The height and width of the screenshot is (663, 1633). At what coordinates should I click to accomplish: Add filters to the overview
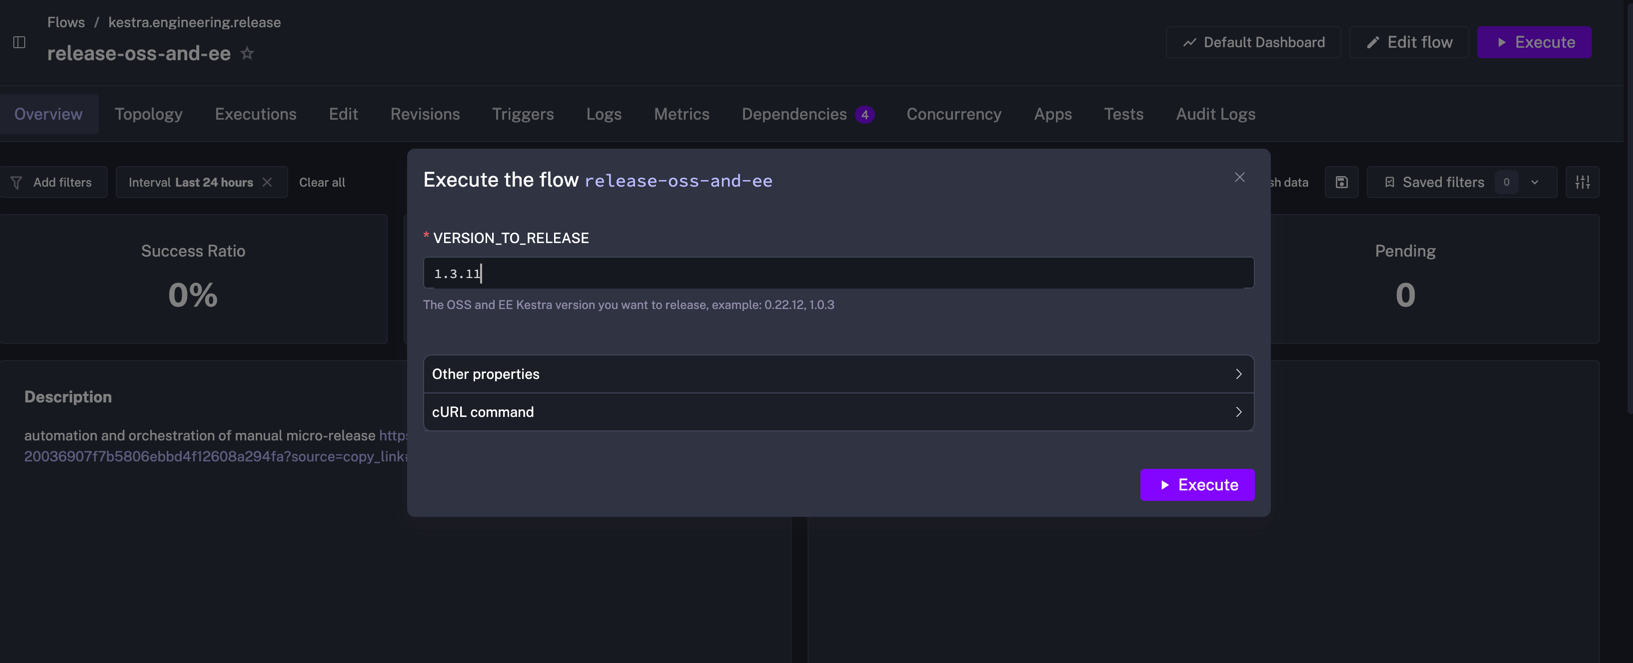pyautogui.click(x=52, y=182)
